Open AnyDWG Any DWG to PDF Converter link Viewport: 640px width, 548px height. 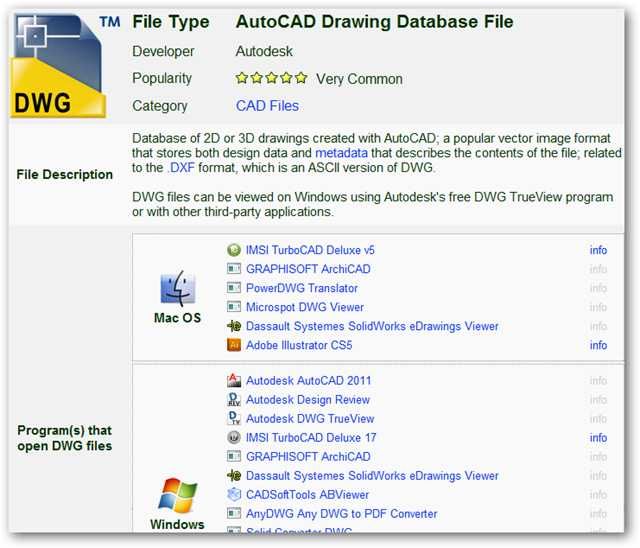coord(342,514)
